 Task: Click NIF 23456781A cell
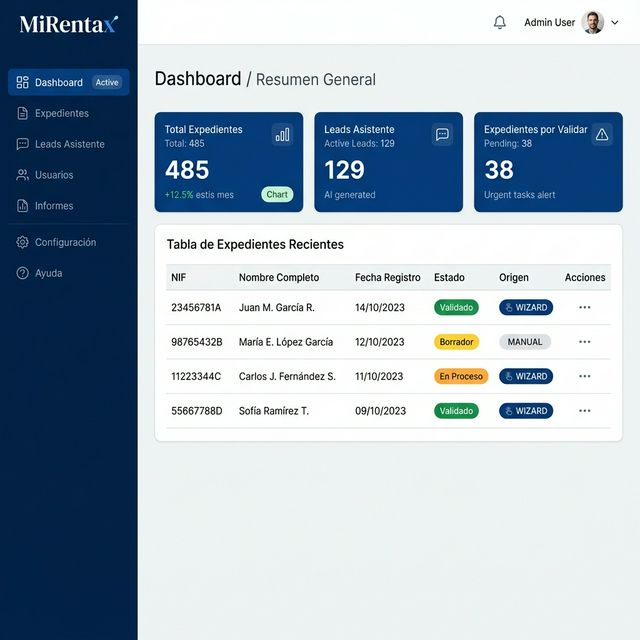coord(196,307)
